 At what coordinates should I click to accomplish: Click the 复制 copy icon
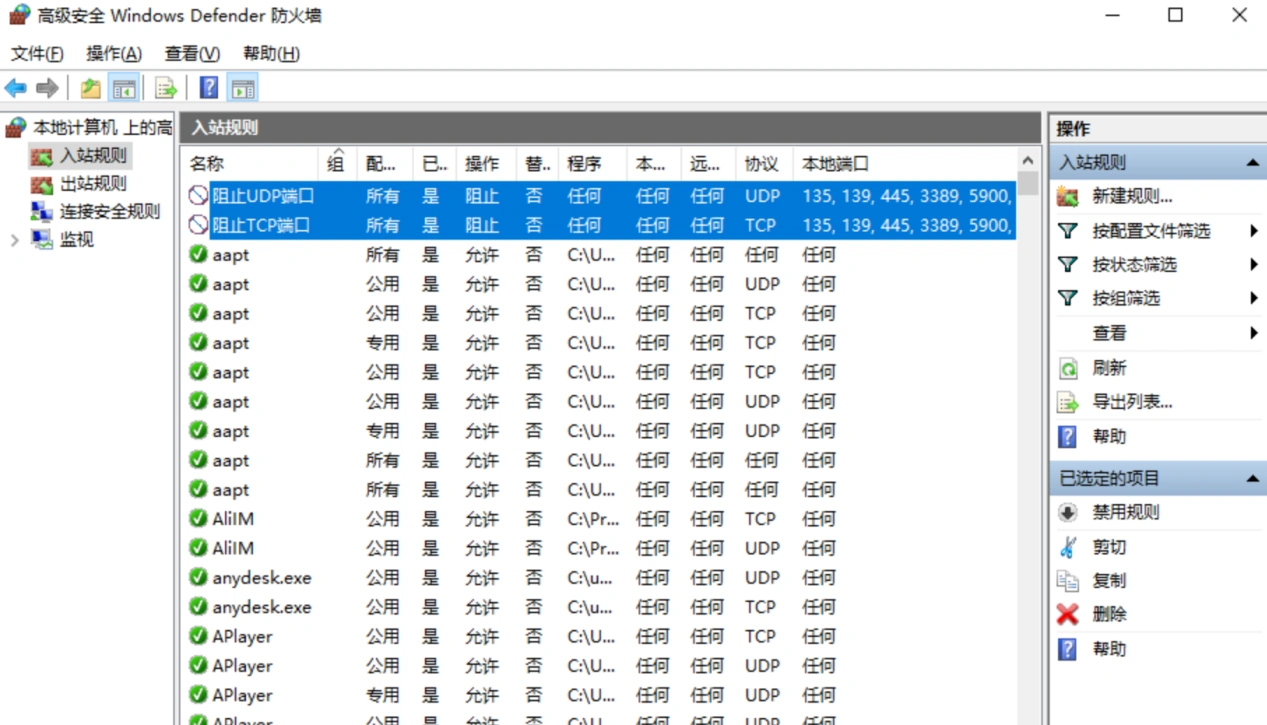point(1068,581)
